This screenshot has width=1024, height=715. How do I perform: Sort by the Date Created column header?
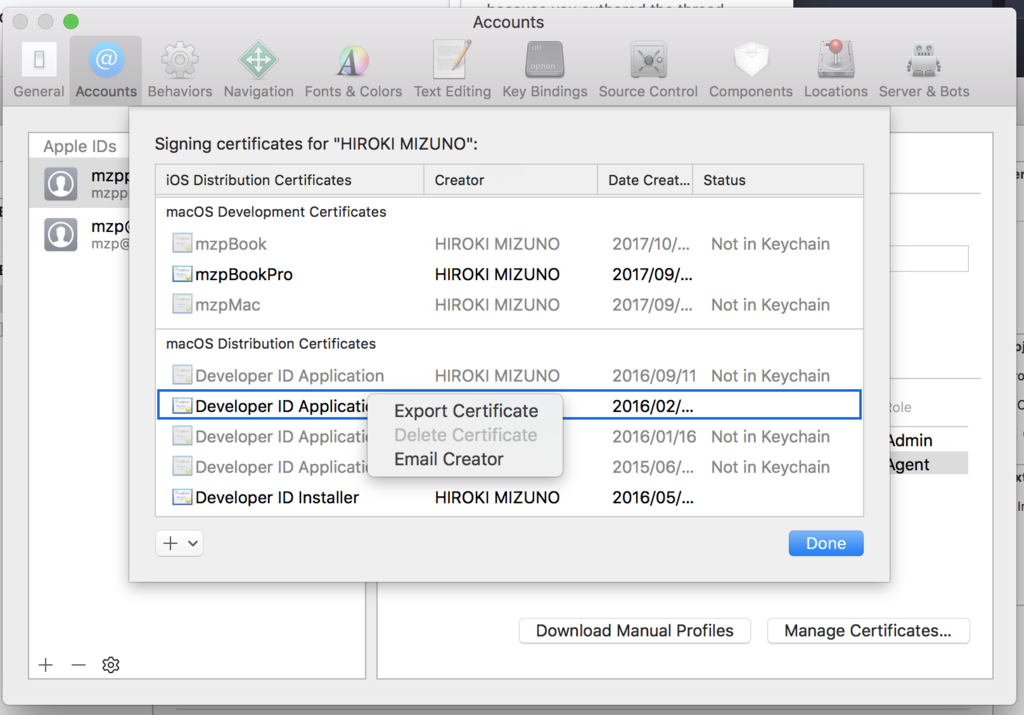click(645, 180)
